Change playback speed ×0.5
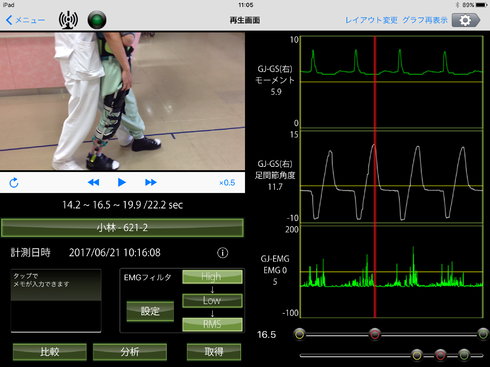490x367 pixels. [x=227, y=183]
